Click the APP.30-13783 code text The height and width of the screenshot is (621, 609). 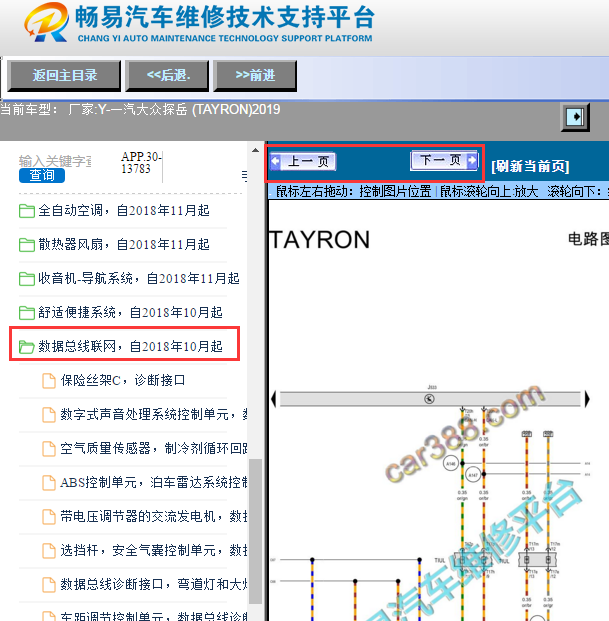pyautogui.click(x=141, y=163)
